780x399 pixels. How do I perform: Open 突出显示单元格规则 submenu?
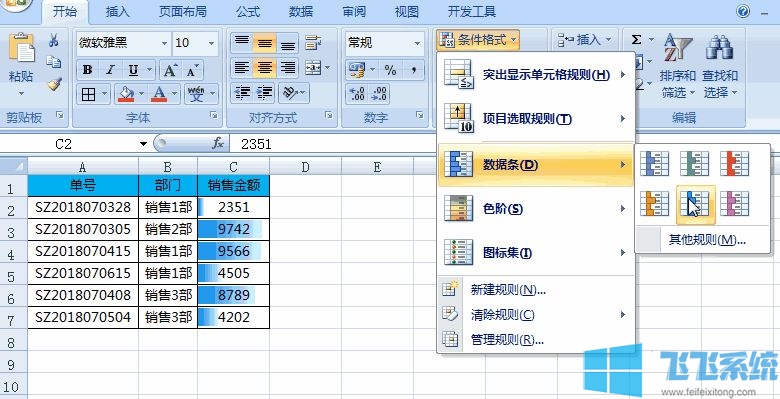(536, 75)
